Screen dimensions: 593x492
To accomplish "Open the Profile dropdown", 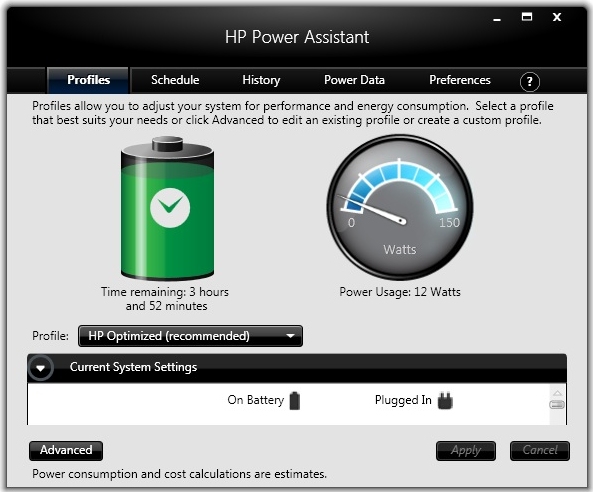I will click(x=190, y=336).
